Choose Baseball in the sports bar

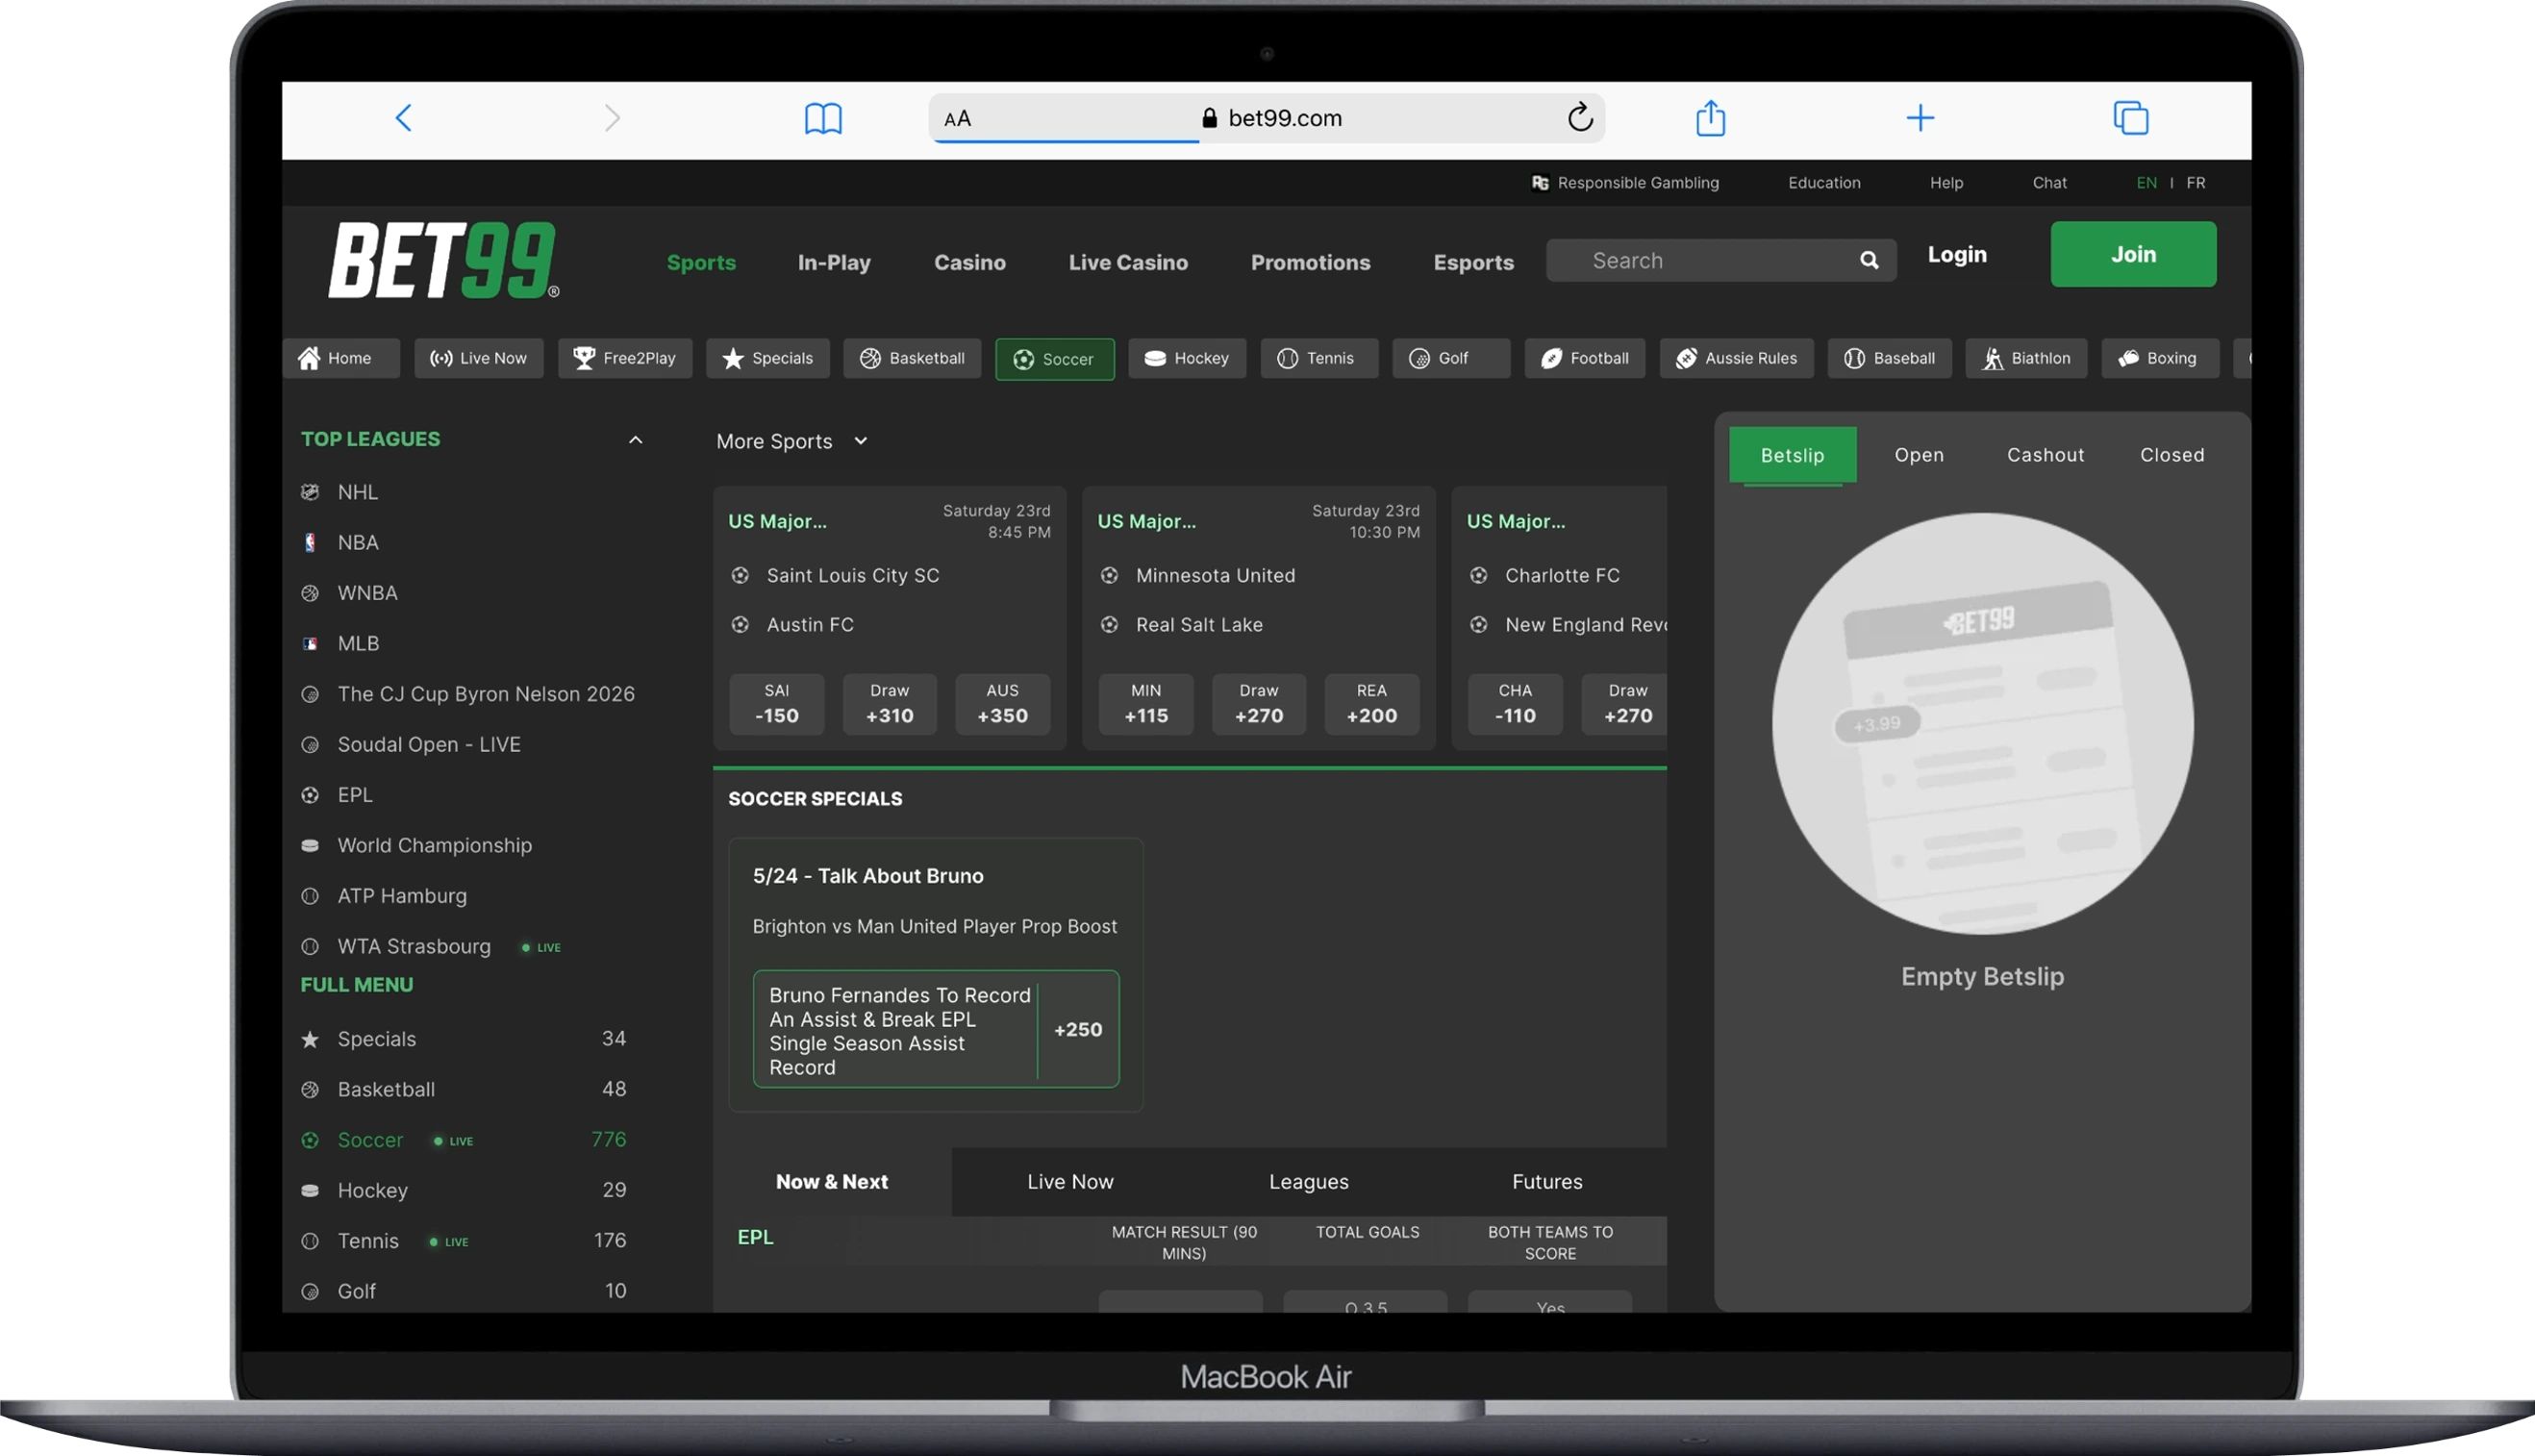tap(1890, 358)
